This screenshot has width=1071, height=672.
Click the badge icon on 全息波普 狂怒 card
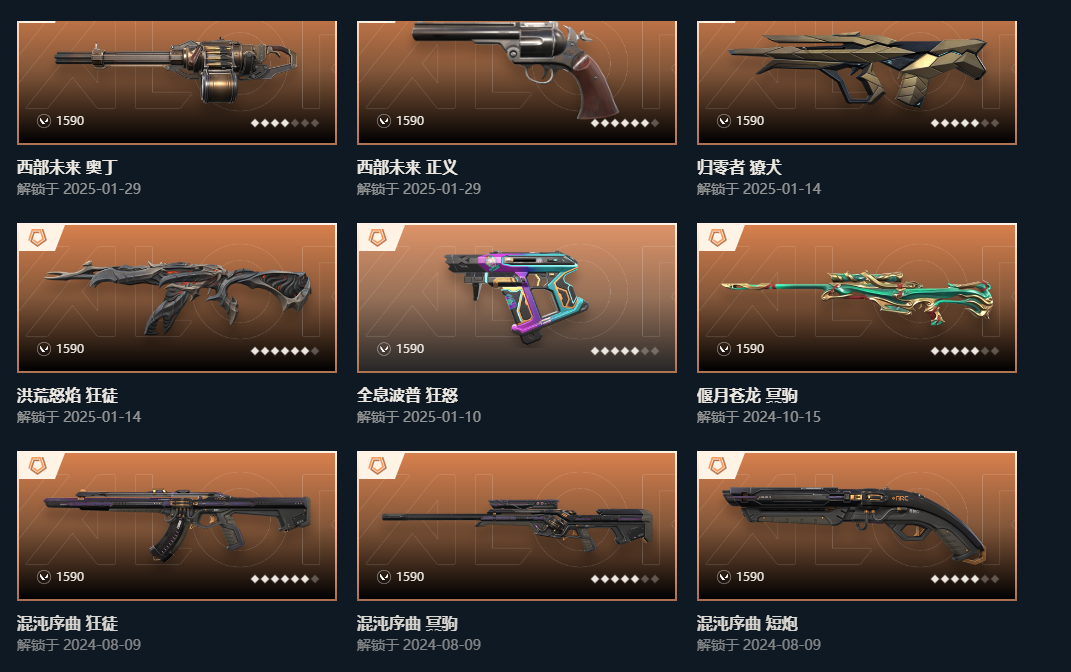click(x=378, y=238)
